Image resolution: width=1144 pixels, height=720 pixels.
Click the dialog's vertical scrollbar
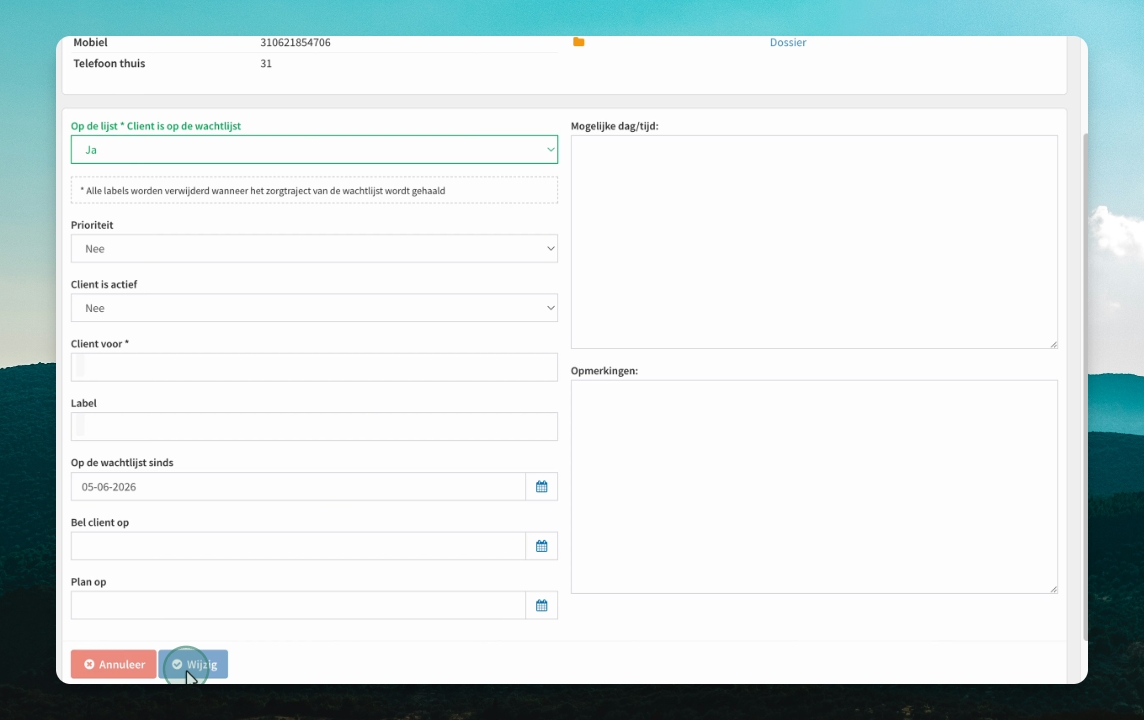pyautogui.click(x=1084, y=387)
